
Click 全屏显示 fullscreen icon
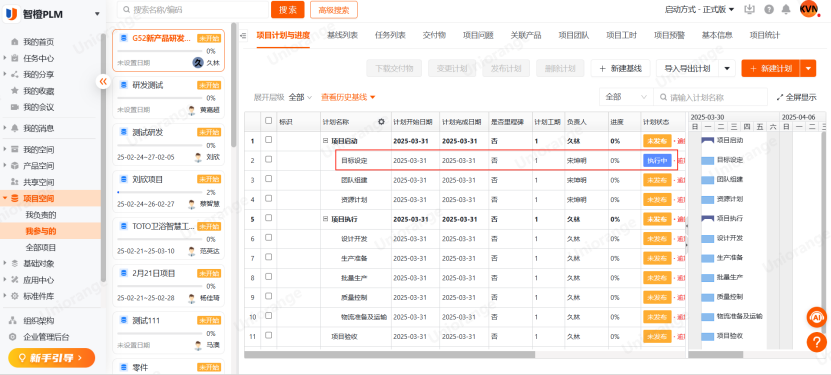tap(780, 97)
